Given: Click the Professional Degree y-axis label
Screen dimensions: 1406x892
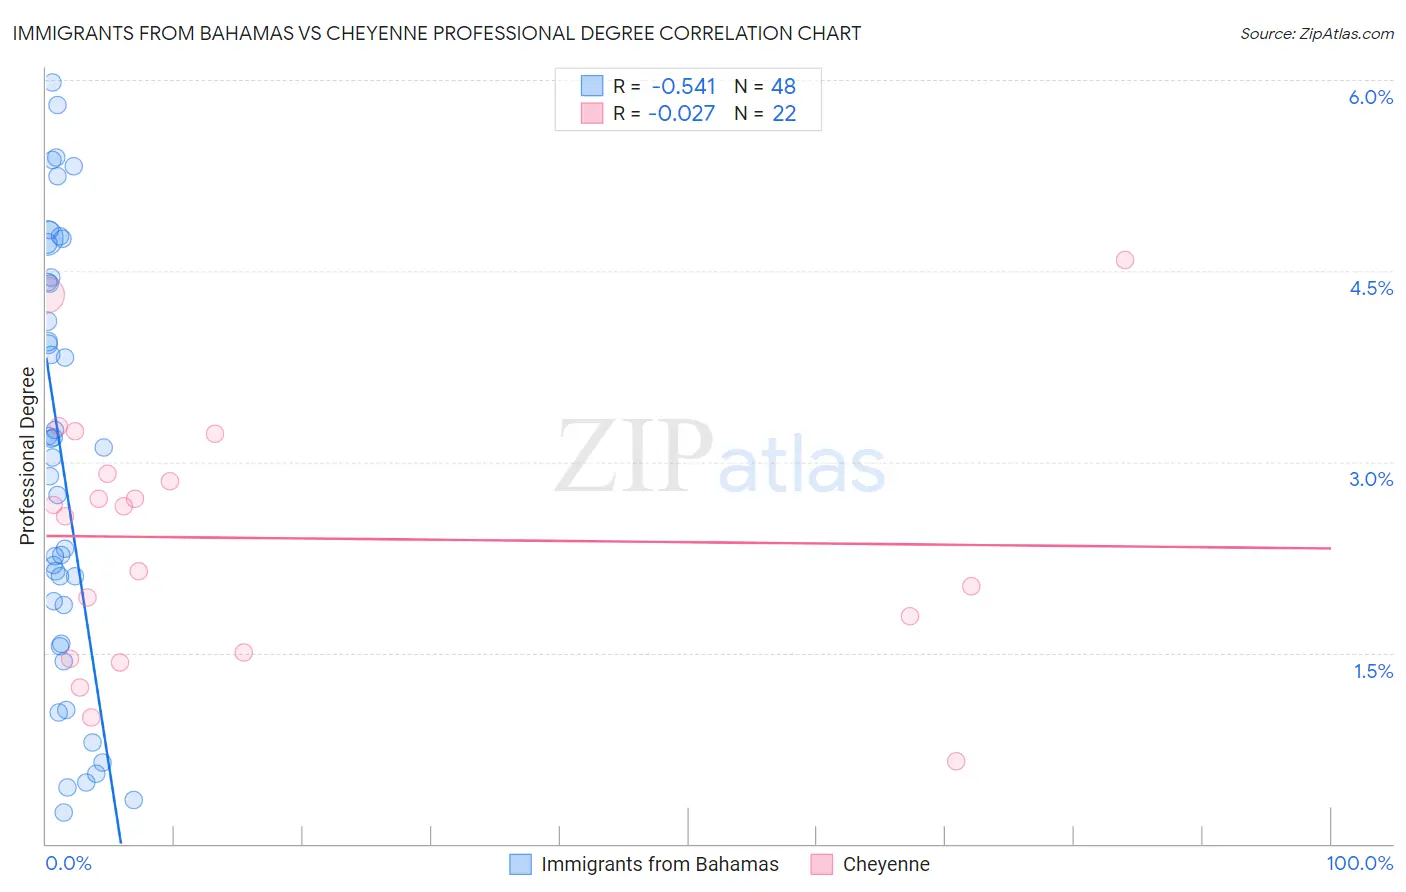Looking at the screenshot, I should click(28, 456).
